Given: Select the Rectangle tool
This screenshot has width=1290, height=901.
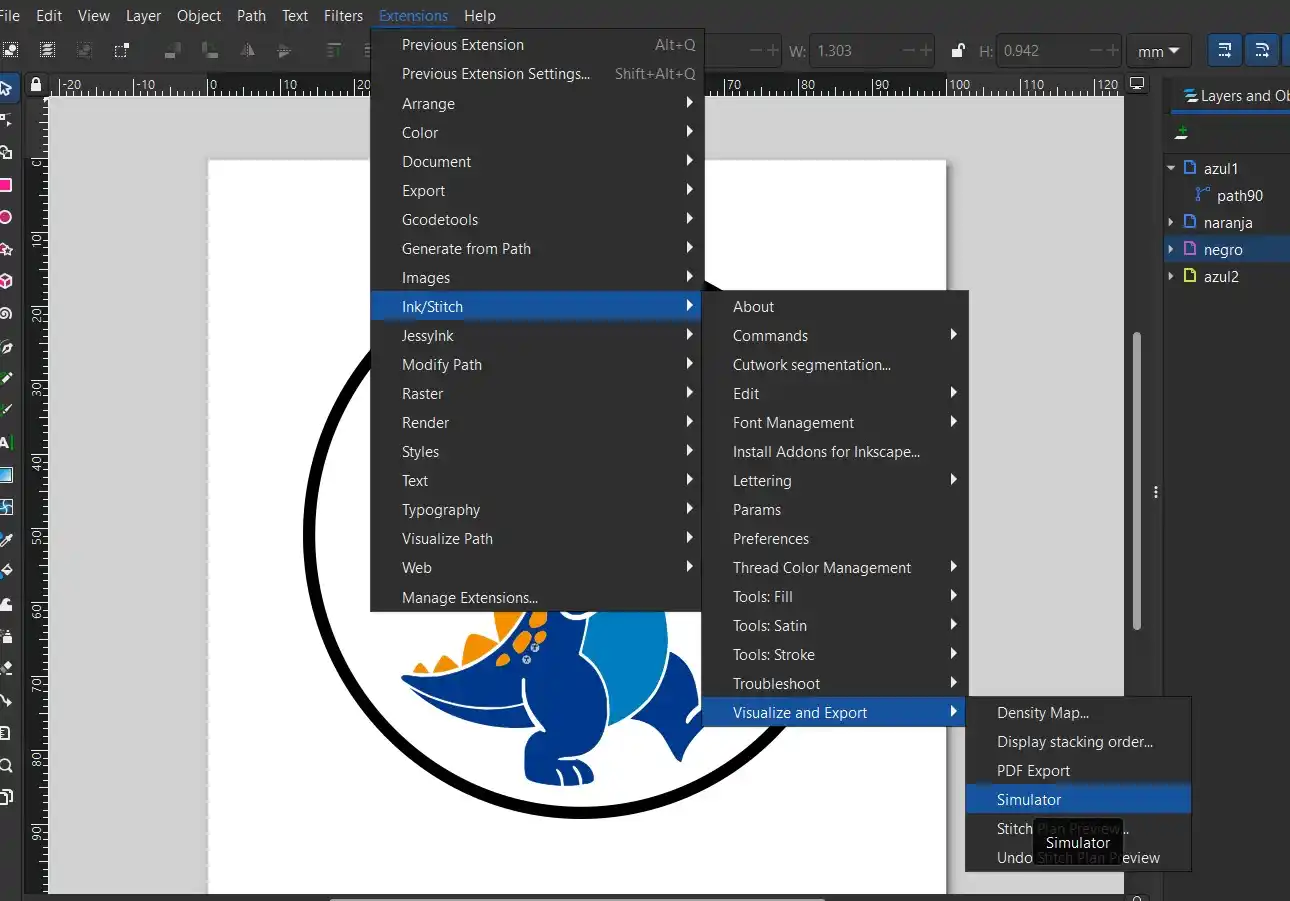Looking at the screenshot, I should point(5,185).
